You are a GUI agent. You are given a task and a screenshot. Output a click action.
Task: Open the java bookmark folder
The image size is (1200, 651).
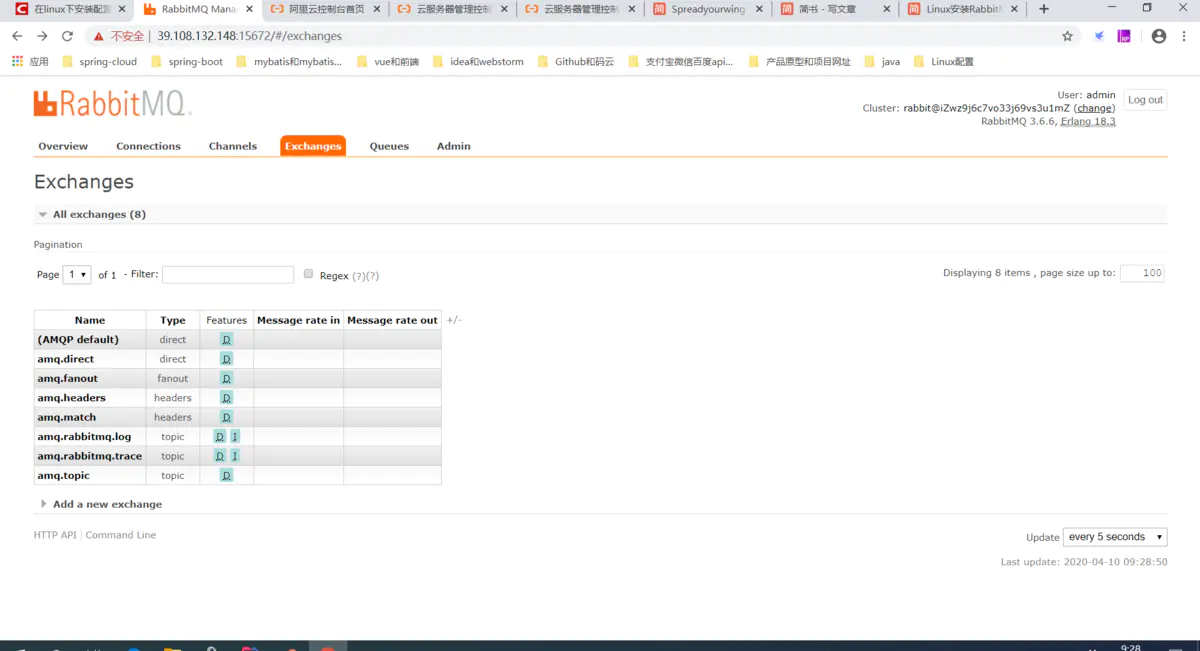tap(882, 61)
